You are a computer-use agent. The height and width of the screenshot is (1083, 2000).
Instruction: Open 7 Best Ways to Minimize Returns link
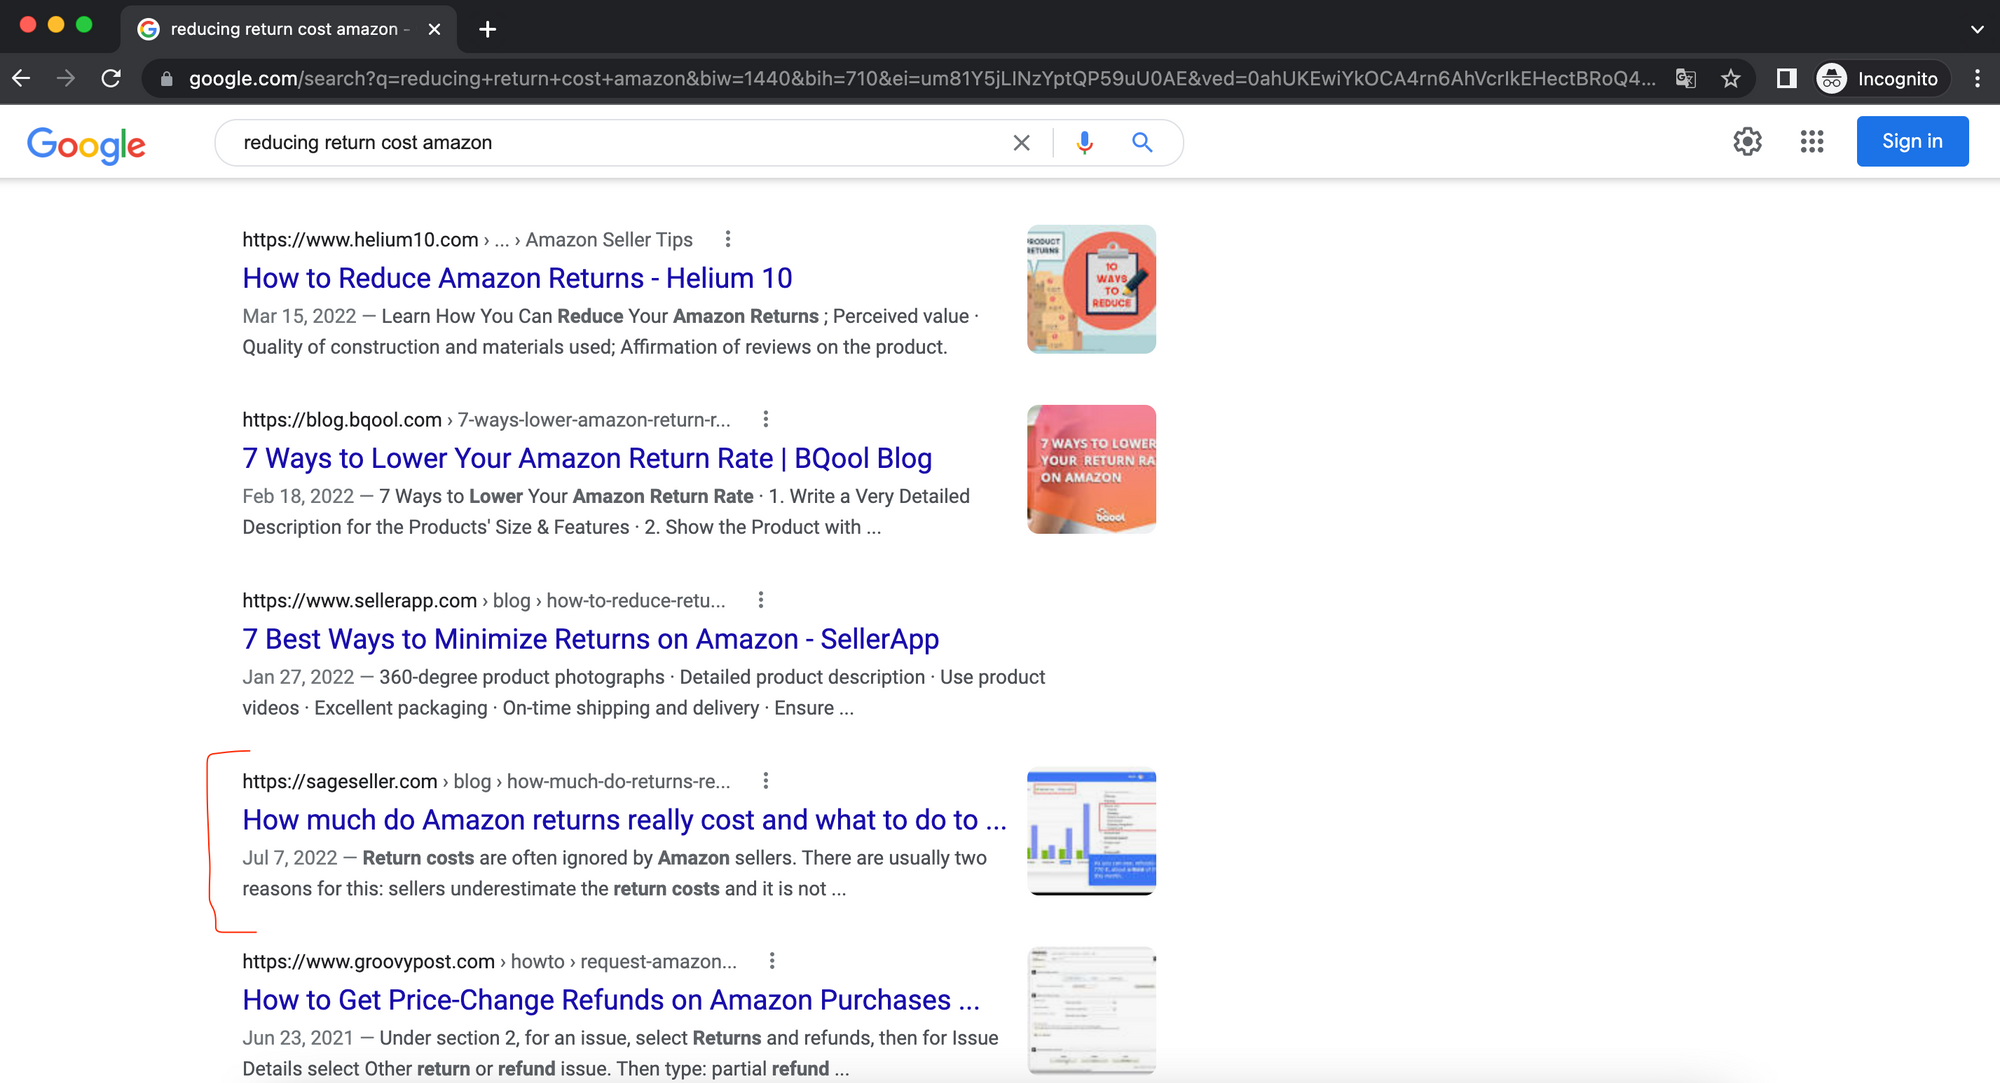coord(590,639)
